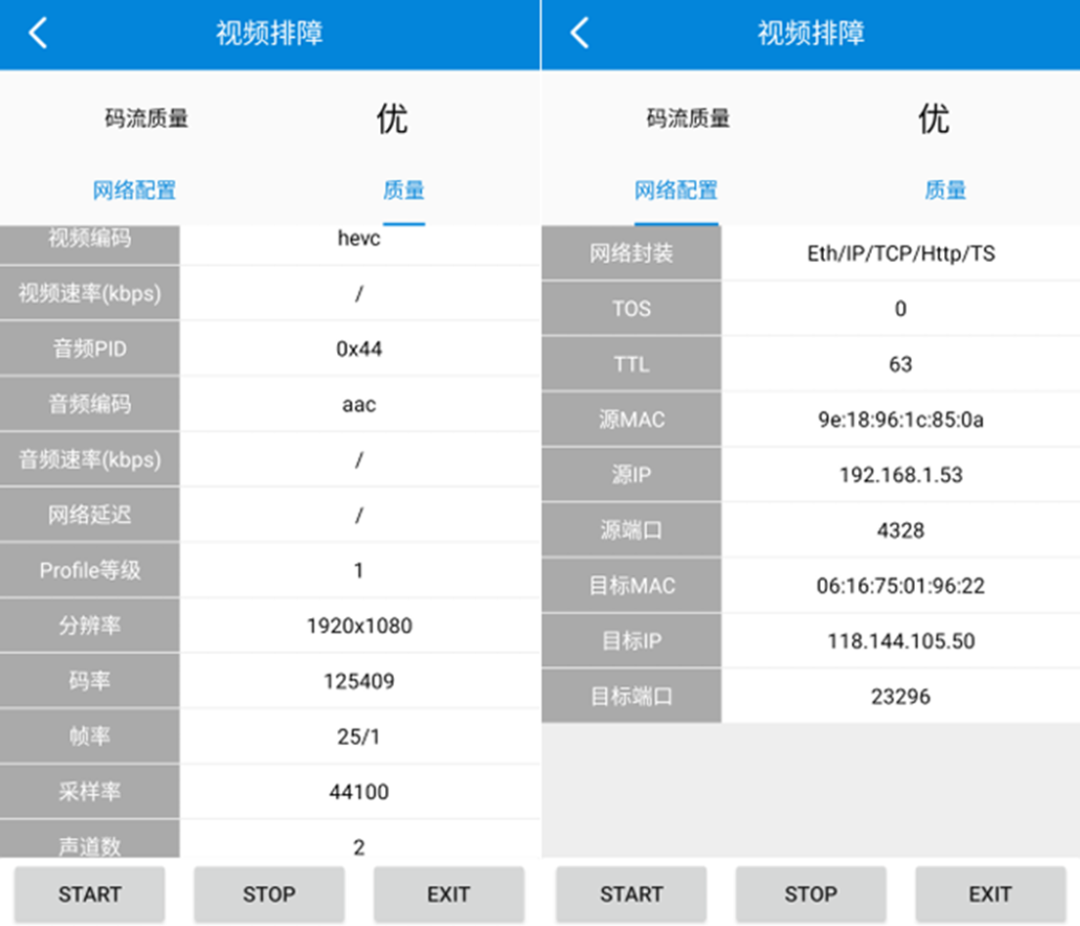
Task: Select the 网络配置 tab in right panel
Action: [x=676, y=190]
